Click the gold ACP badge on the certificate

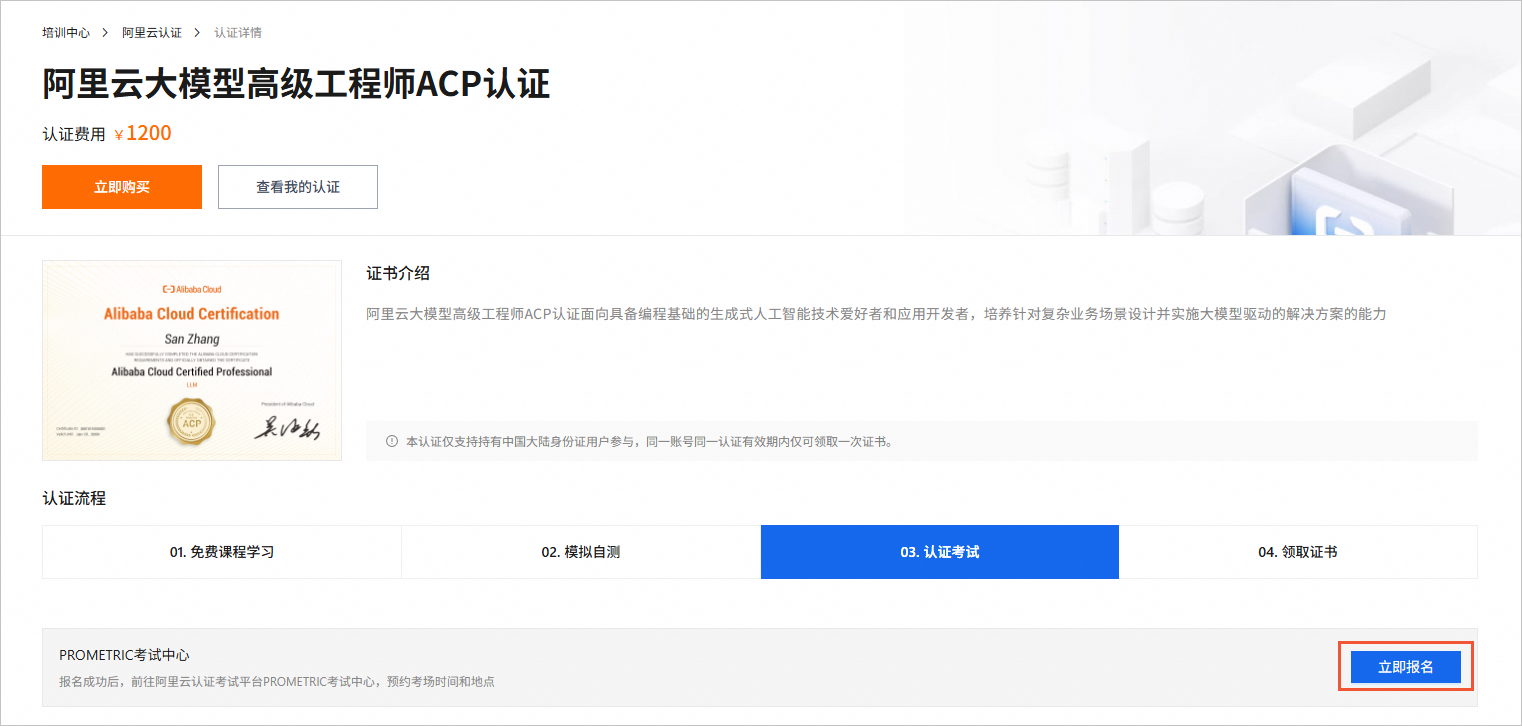pos(191,420)
